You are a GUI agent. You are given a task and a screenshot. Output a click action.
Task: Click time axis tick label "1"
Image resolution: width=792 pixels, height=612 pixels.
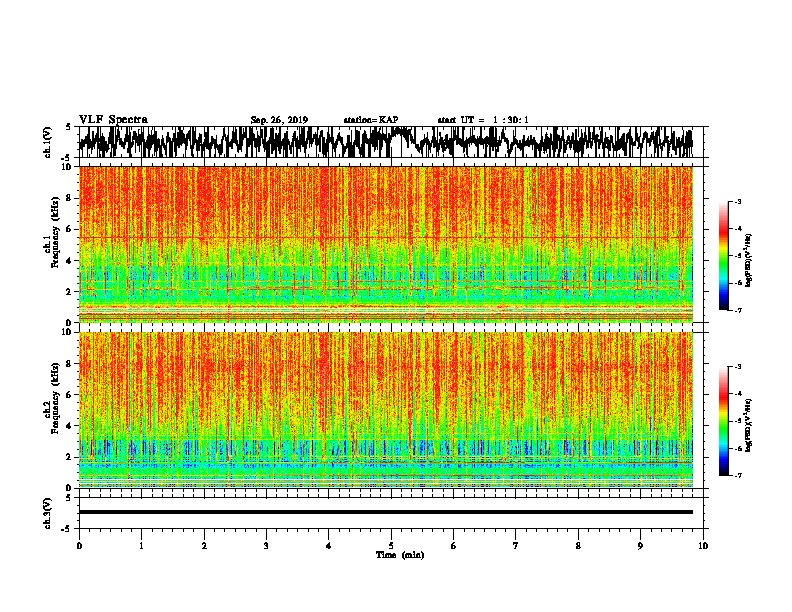pyautogui.click(x=141, y=546)
